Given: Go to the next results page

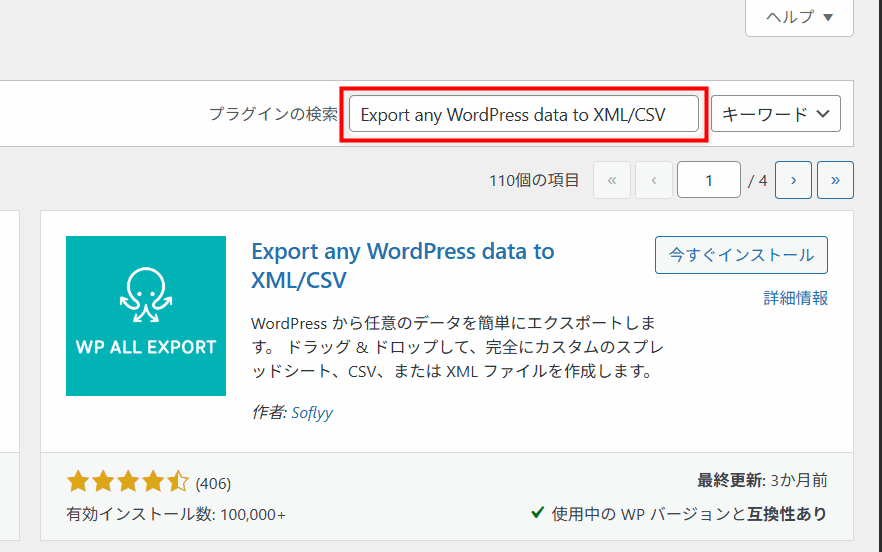Looking at the screenshot, I should point(793,180).
